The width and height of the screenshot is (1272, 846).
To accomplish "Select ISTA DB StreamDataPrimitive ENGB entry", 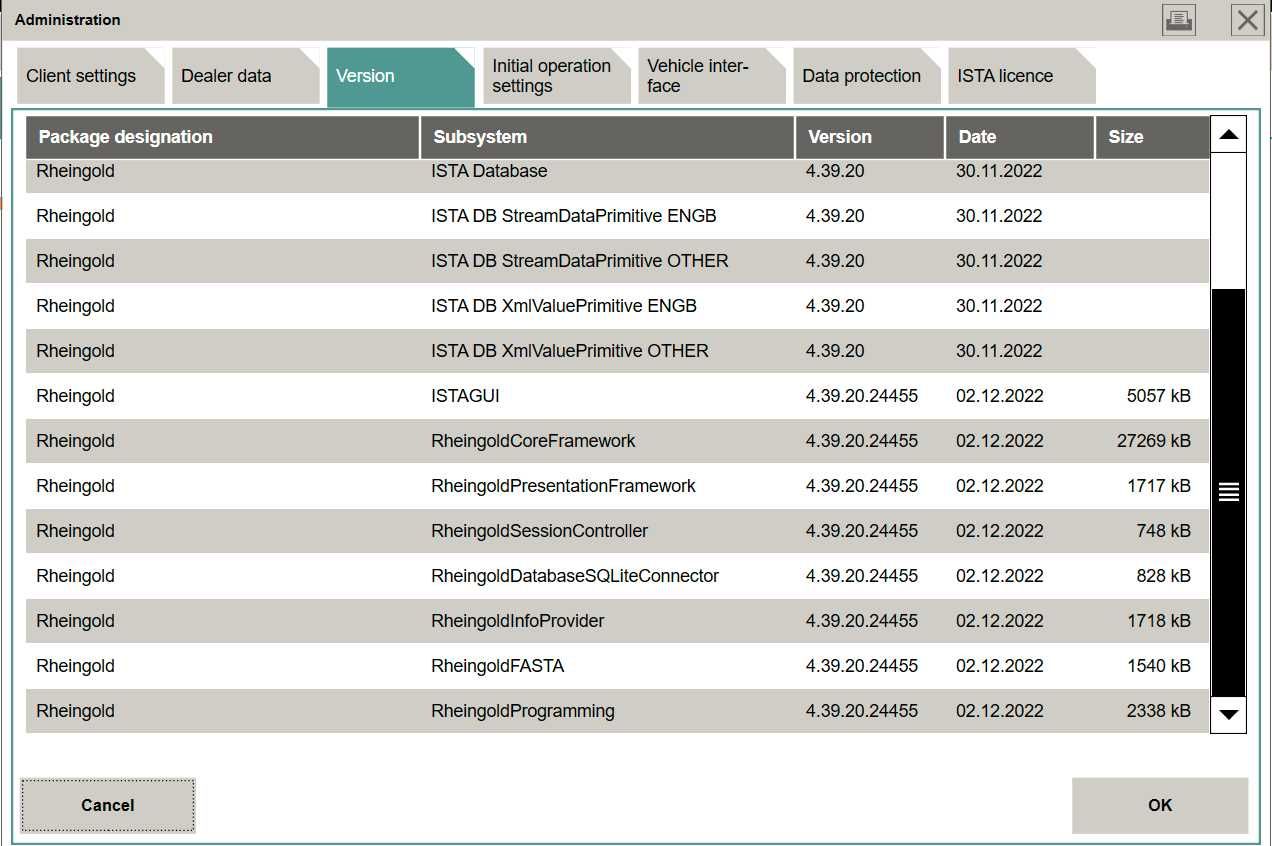I will 617,216.
